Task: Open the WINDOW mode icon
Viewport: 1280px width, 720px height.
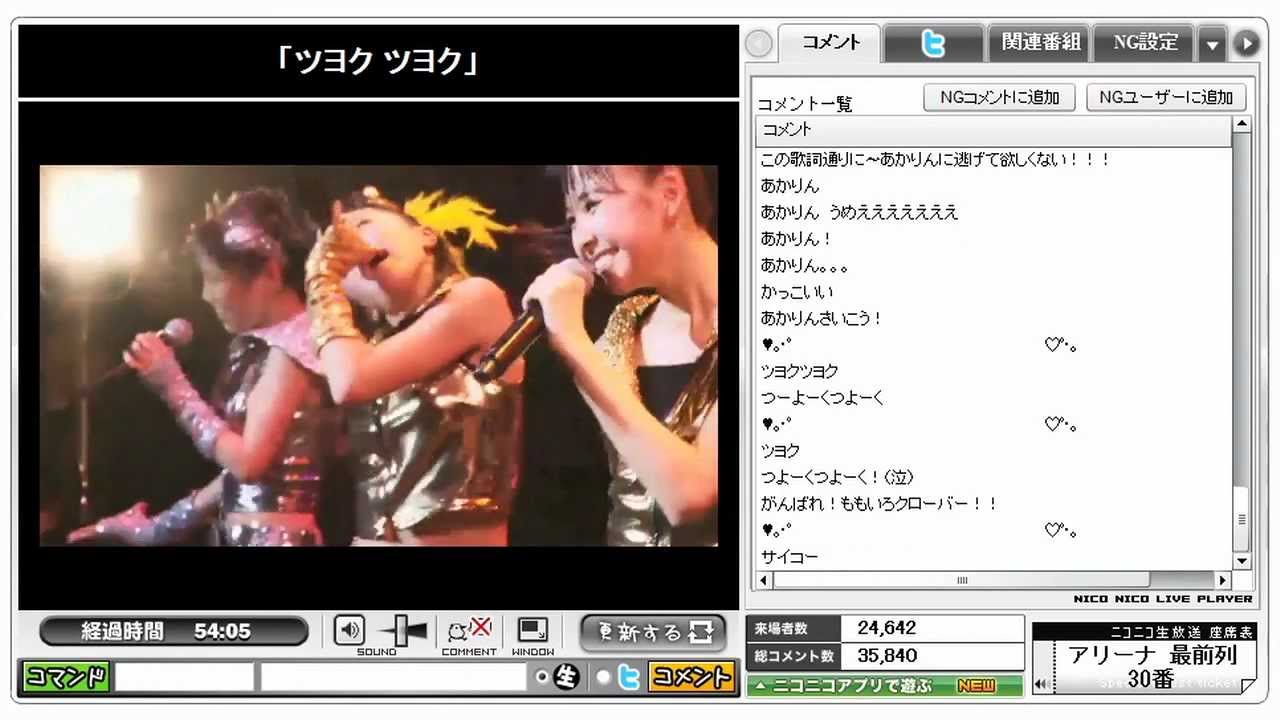Action: tap(533, 630)
